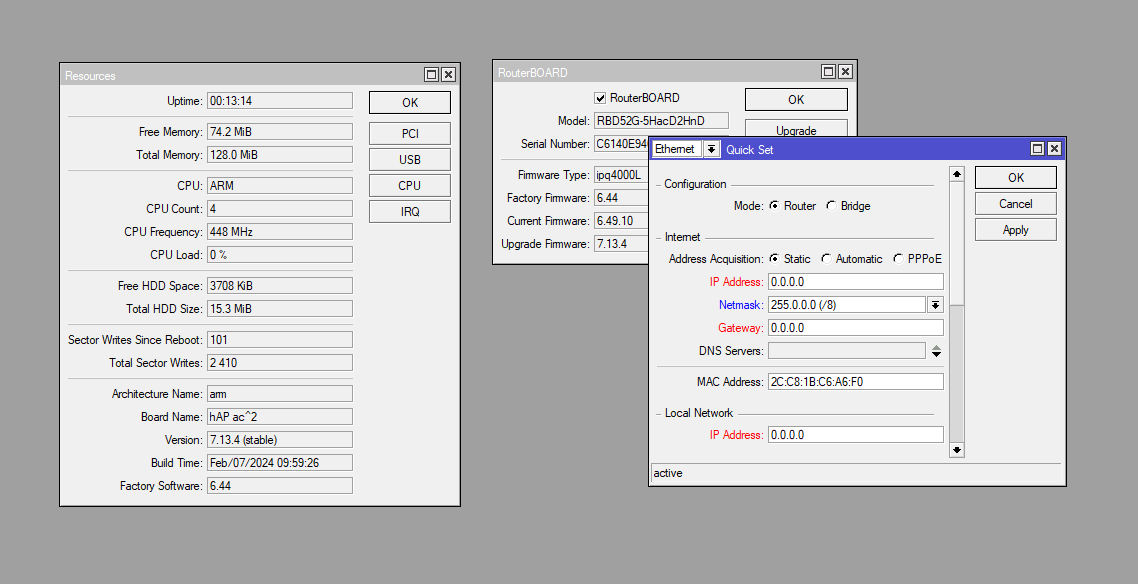Close the Resources window

449,75
